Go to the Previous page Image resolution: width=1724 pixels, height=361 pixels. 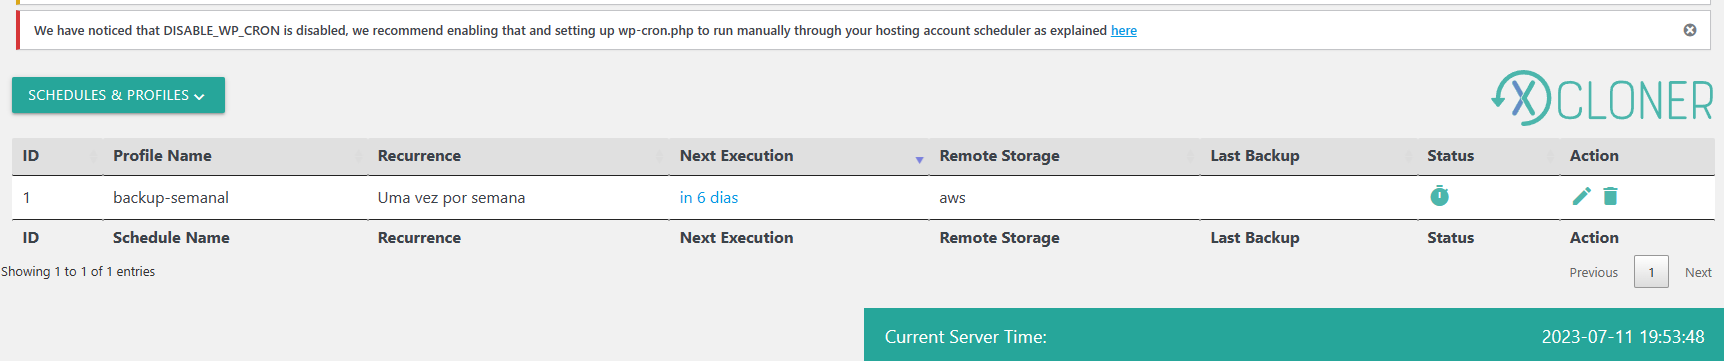coord(1593,272)
